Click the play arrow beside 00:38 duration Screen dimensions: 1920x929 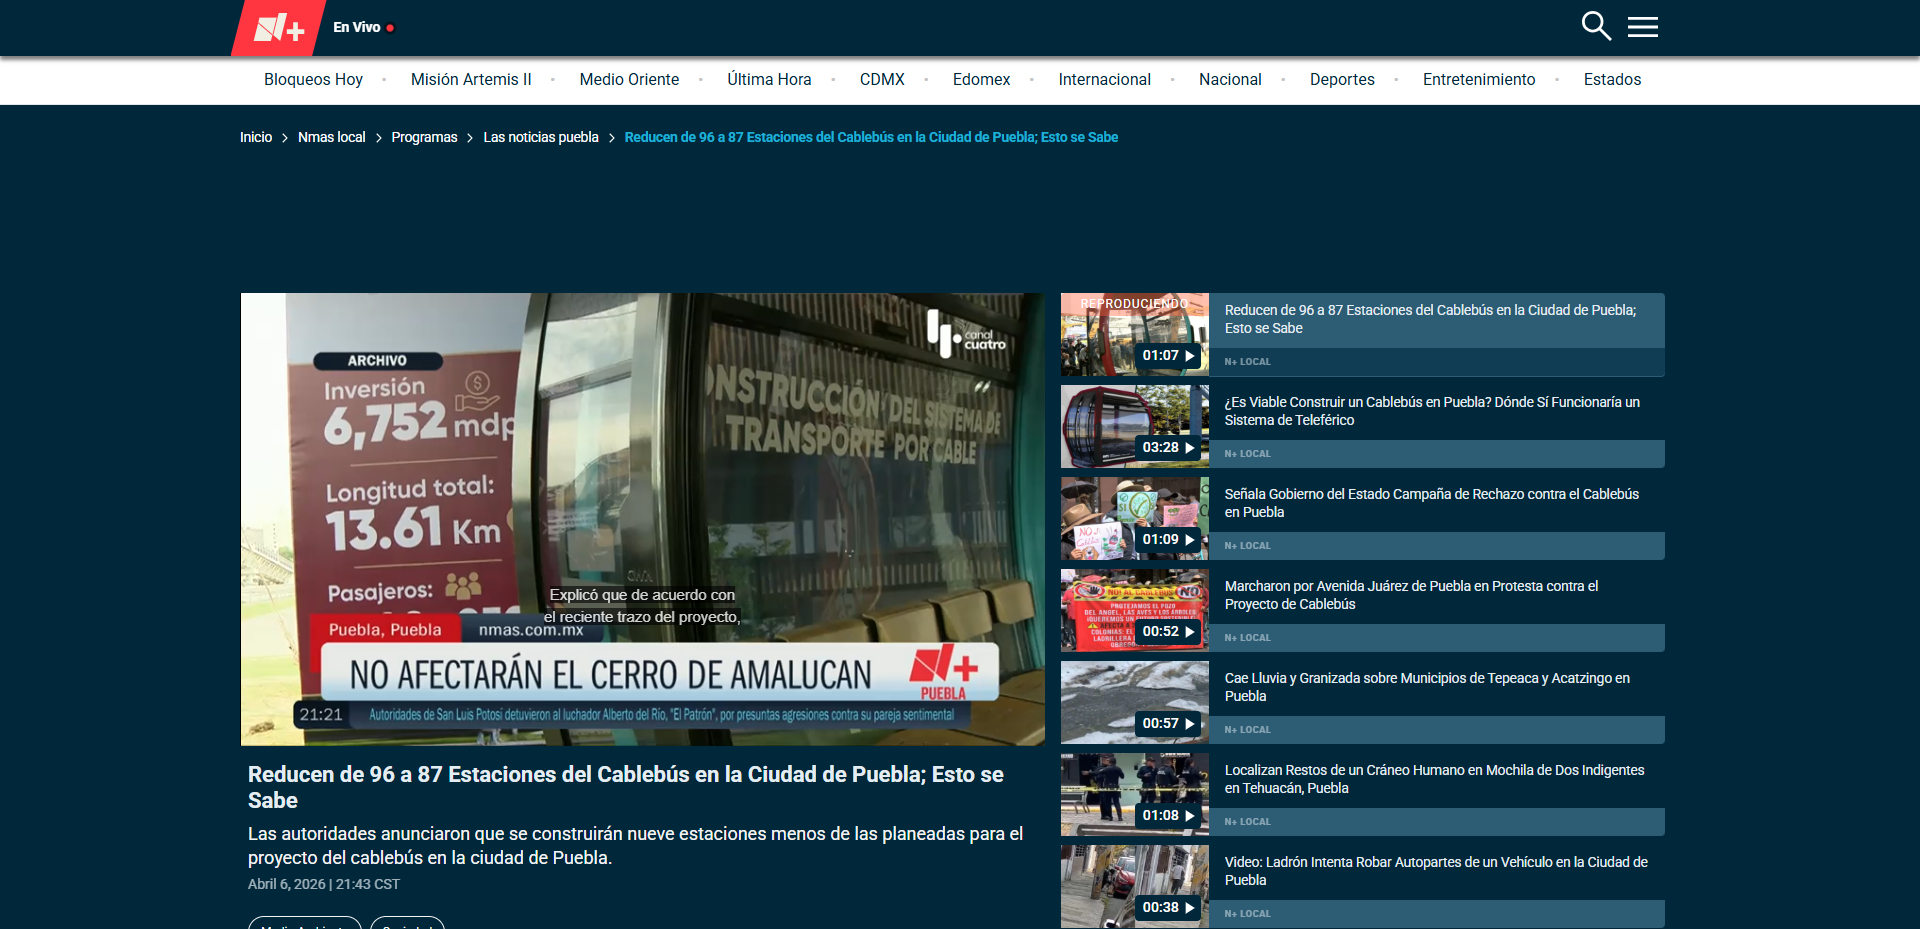coord(1190,908)
